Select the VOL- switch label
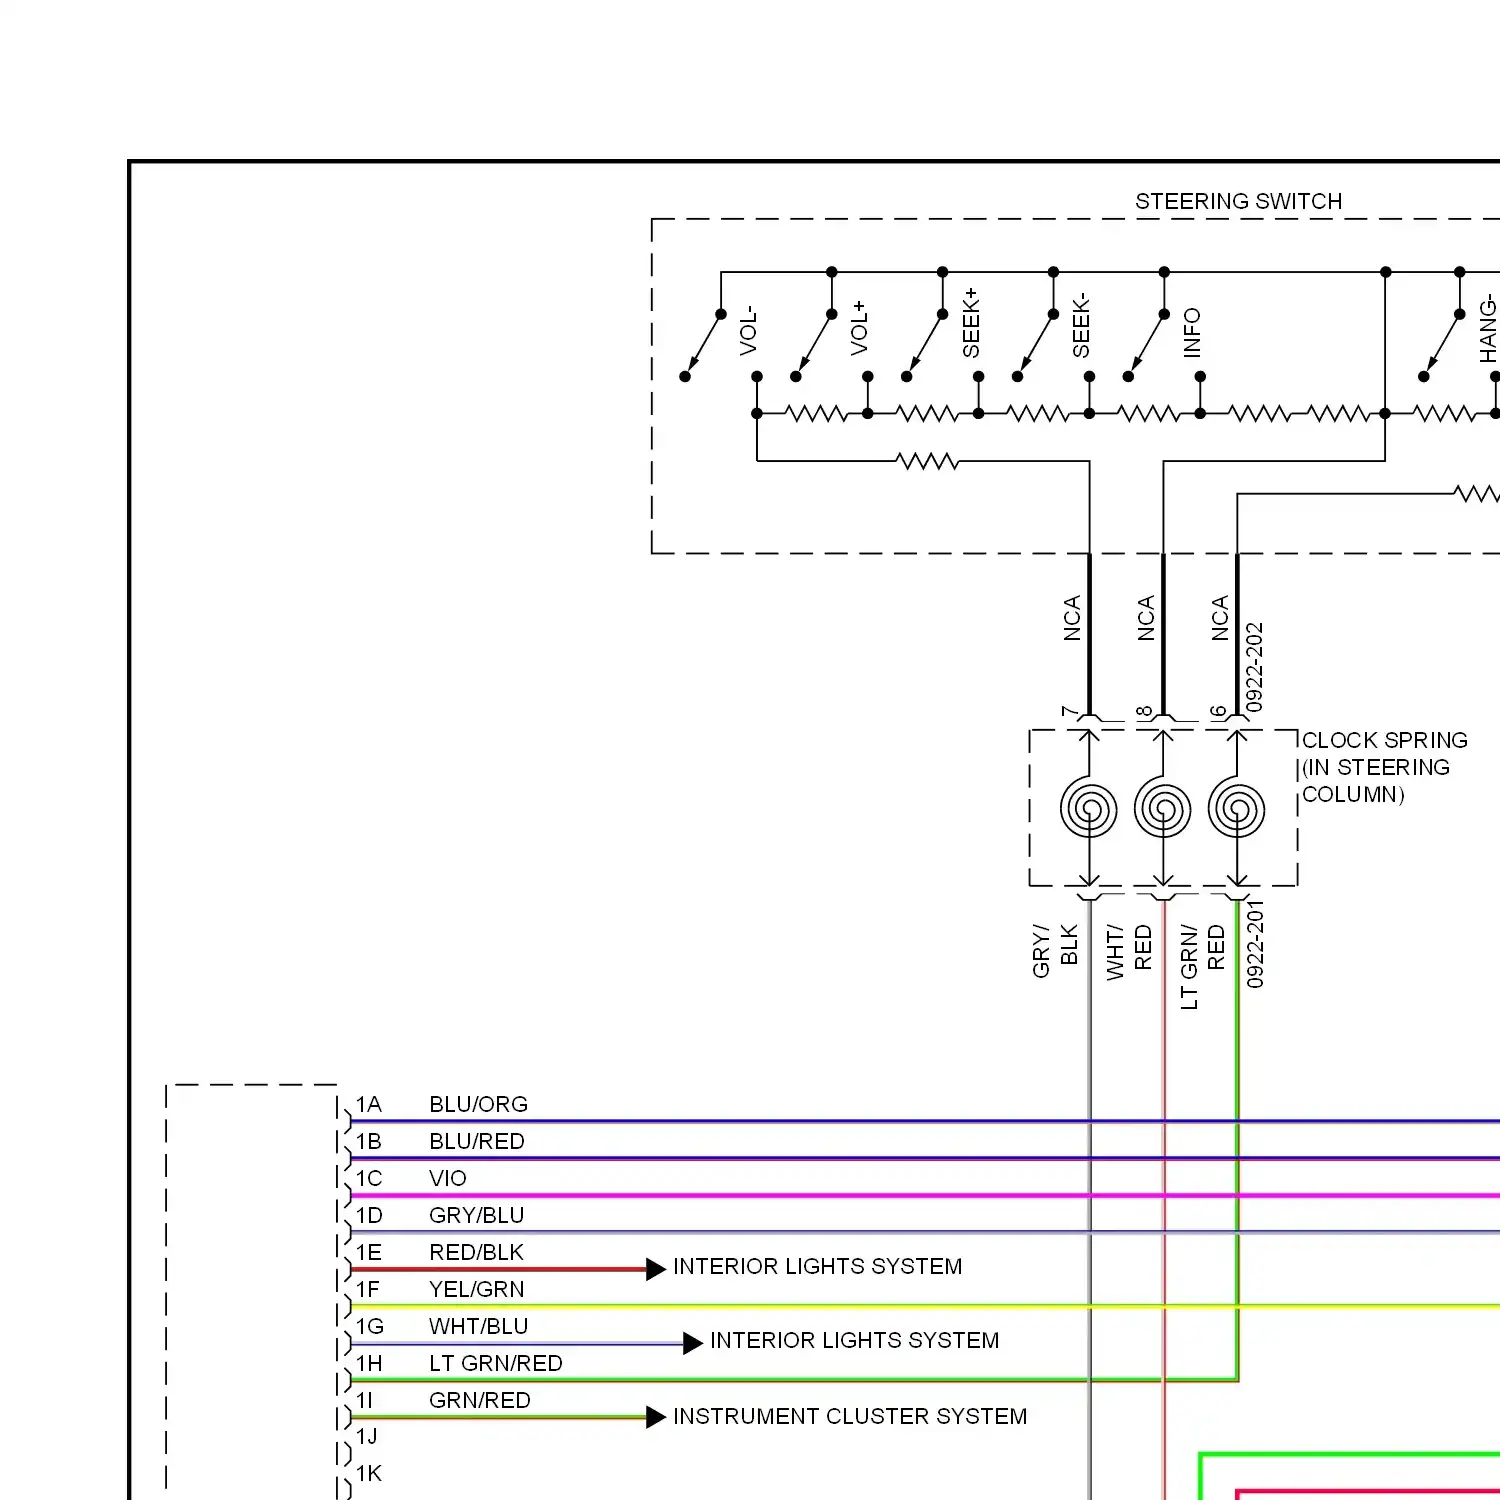Viewport: 1500px width, 1500px height. pyautogui.click(x=748, y=331)
